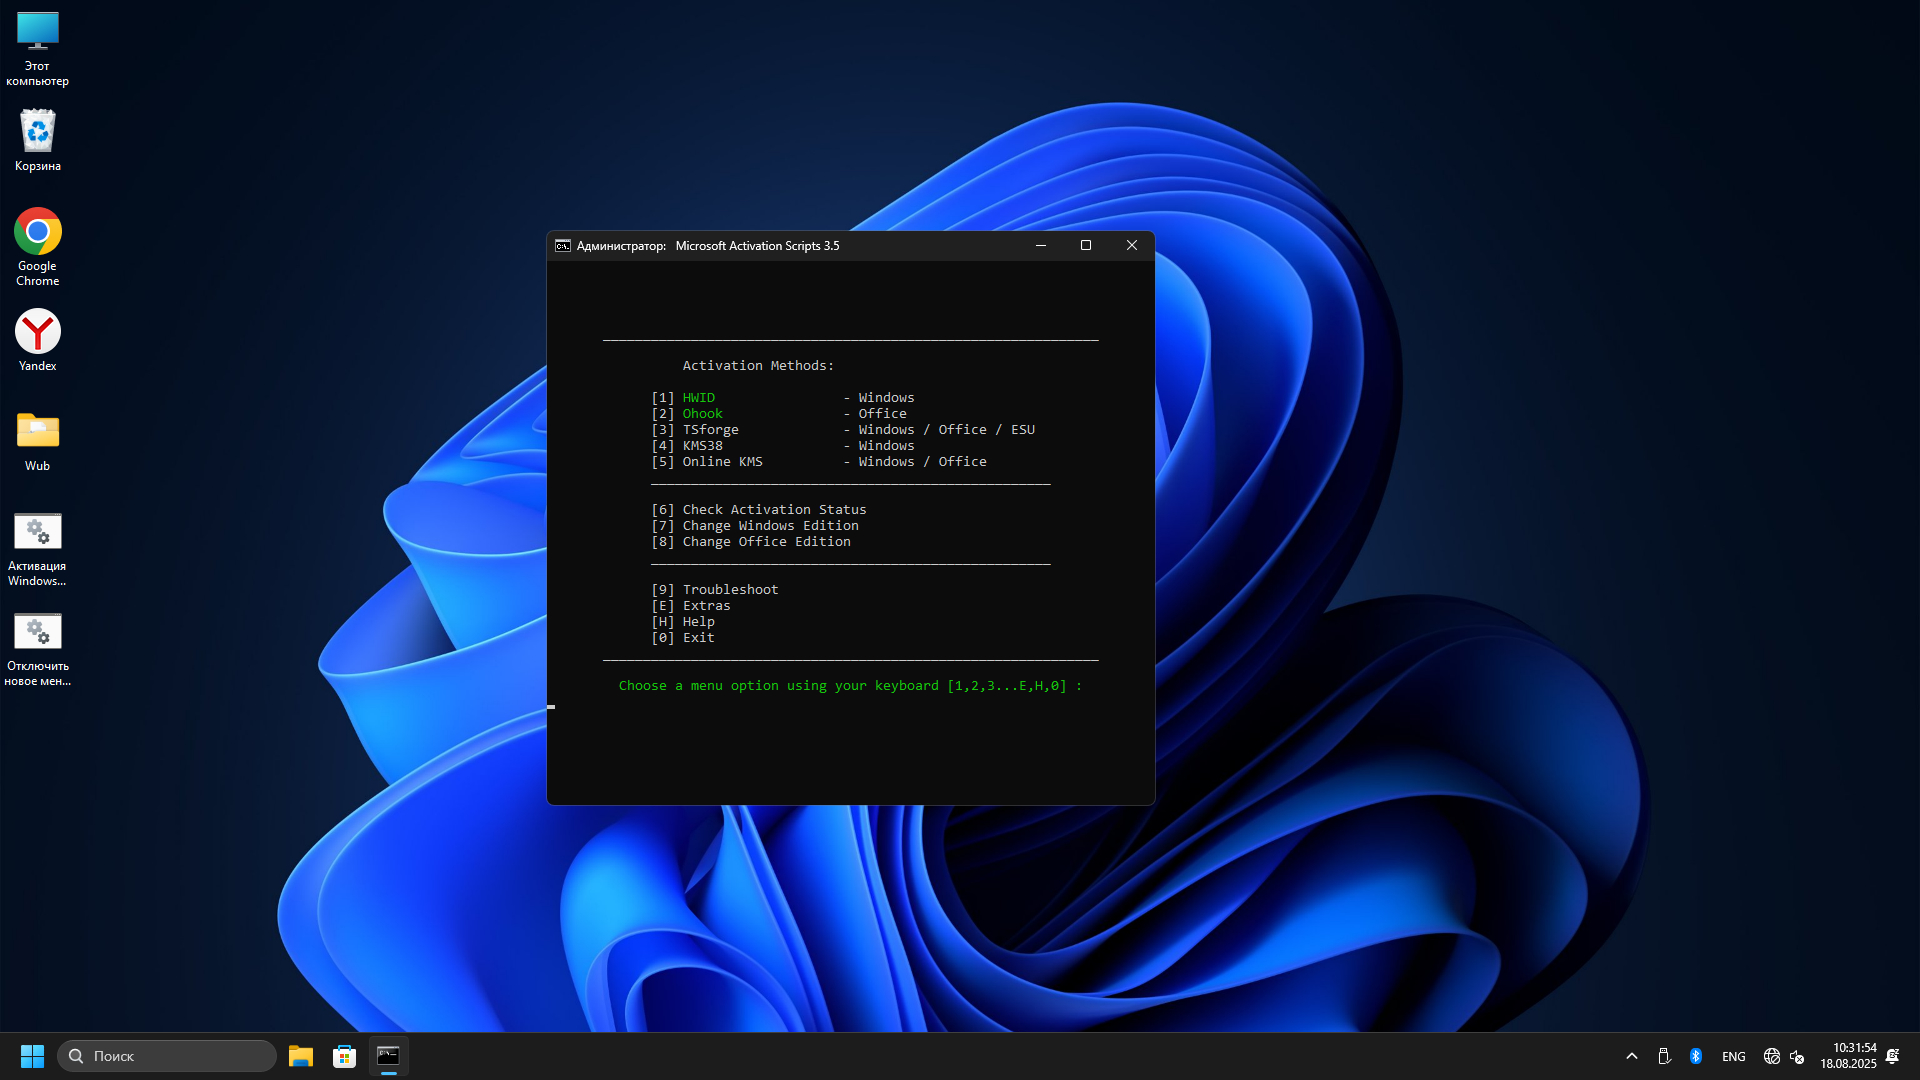Open File Explorer from the taskbar

(x=300, y=1055)
